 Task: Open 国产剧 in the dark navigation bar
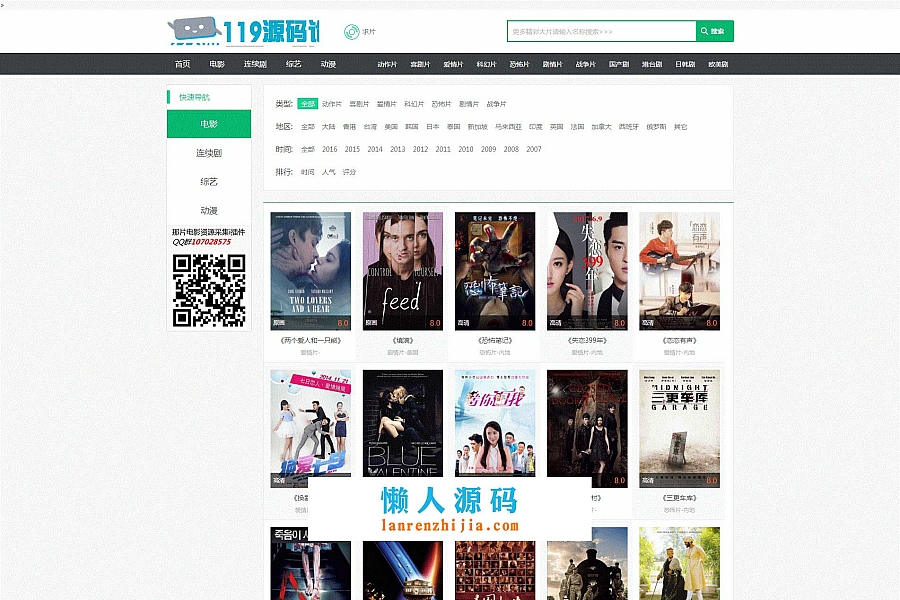pyautogui.click(x=619, y=64)
